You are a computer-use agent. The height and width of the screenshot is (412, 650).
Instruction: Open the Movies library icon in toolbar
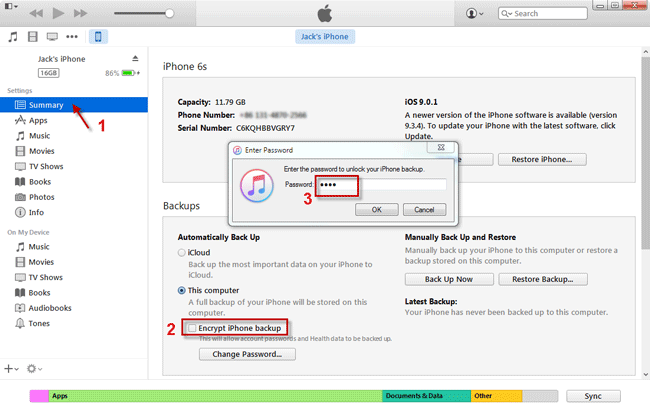coord(32,36)
